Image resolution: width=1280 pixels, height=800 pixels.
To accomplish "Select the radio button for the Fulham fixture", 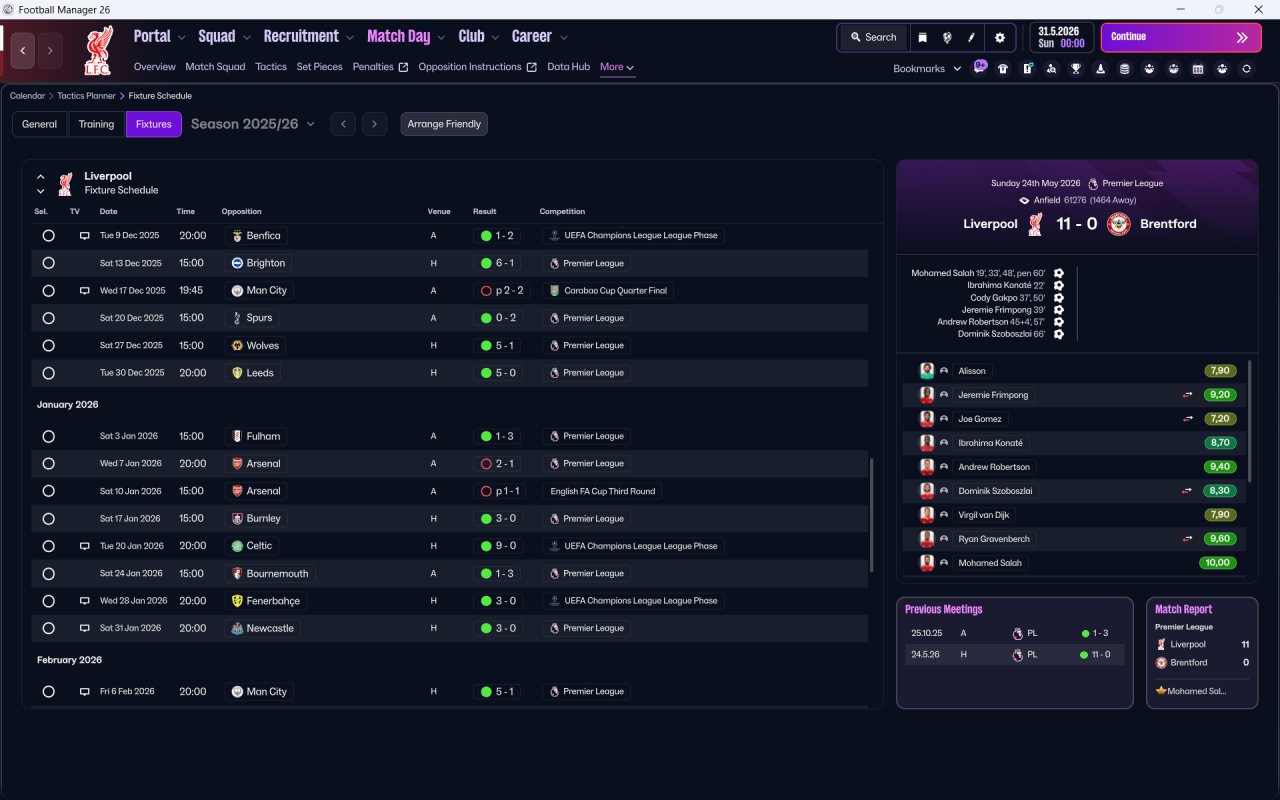I will click(48, 436).
